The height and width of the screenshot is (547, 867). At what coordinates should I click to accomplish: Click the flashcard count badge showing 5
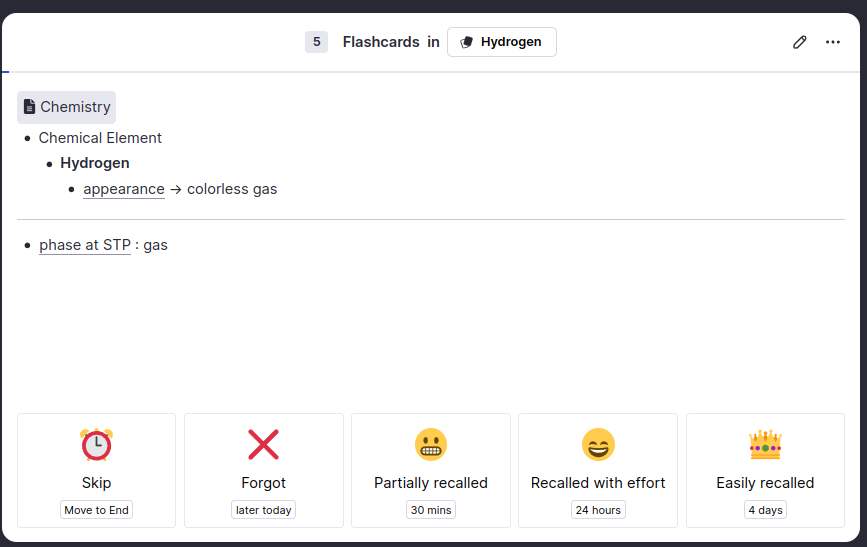click(x=316, y=42)
